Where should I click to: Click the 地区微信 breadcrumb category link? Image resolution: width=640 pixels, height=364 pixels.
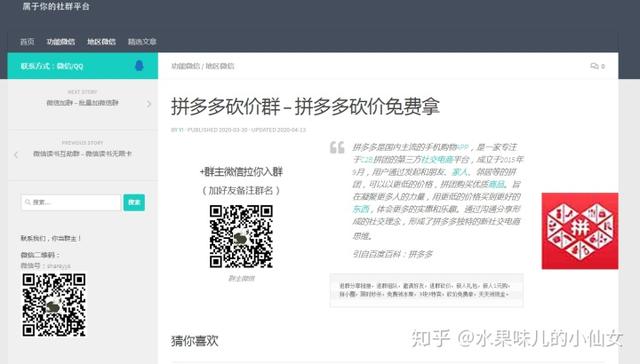tap(220, 66)
